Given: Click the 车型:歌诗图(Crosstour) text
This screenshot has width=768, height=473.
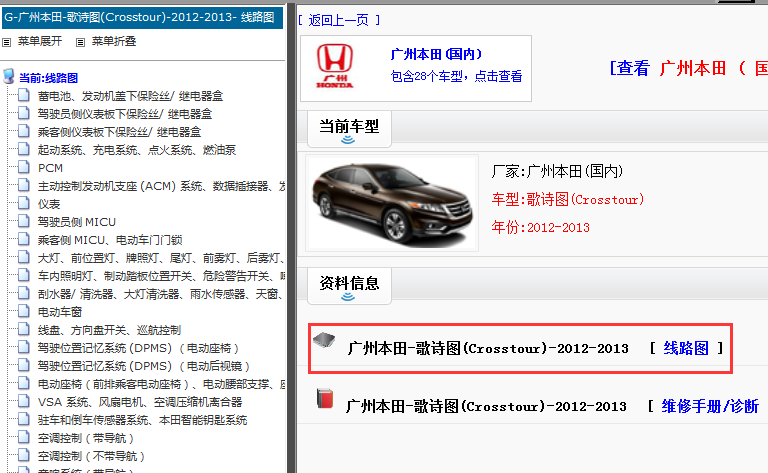Looking at the screenshot, I should pos(568,199).
